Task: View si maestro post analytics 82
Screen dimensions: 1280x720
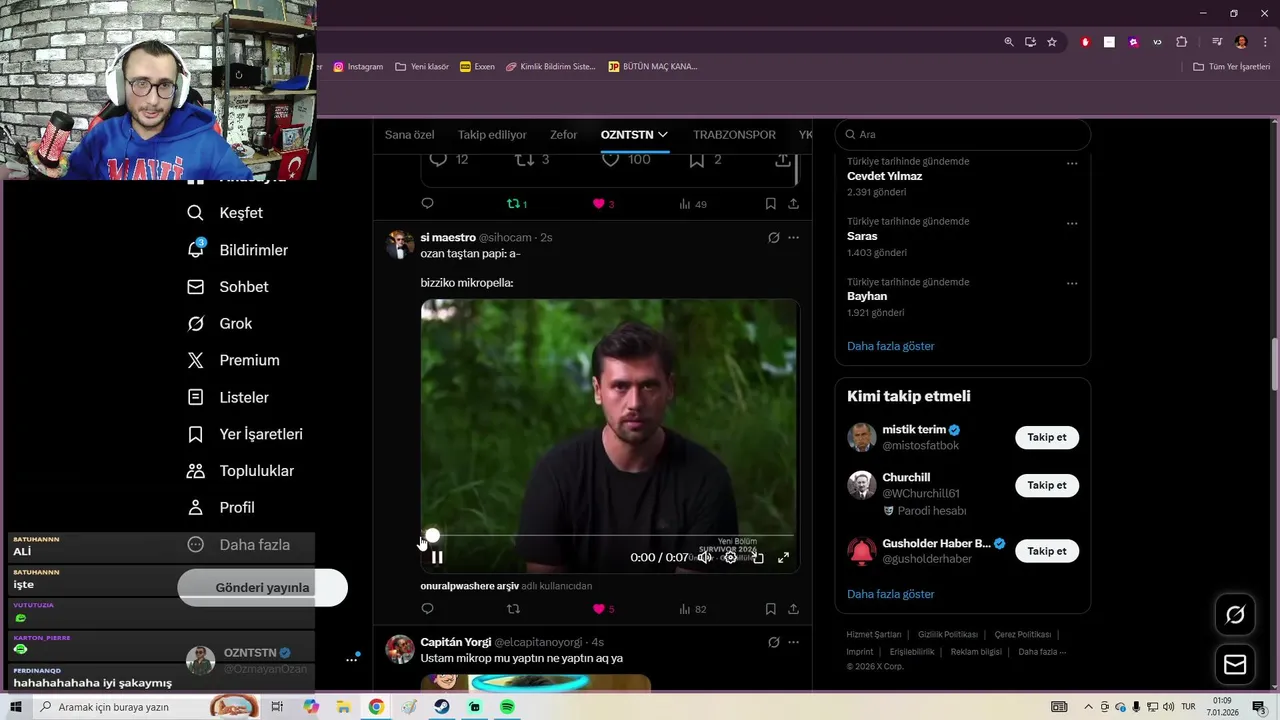Action: click(693, 609)
